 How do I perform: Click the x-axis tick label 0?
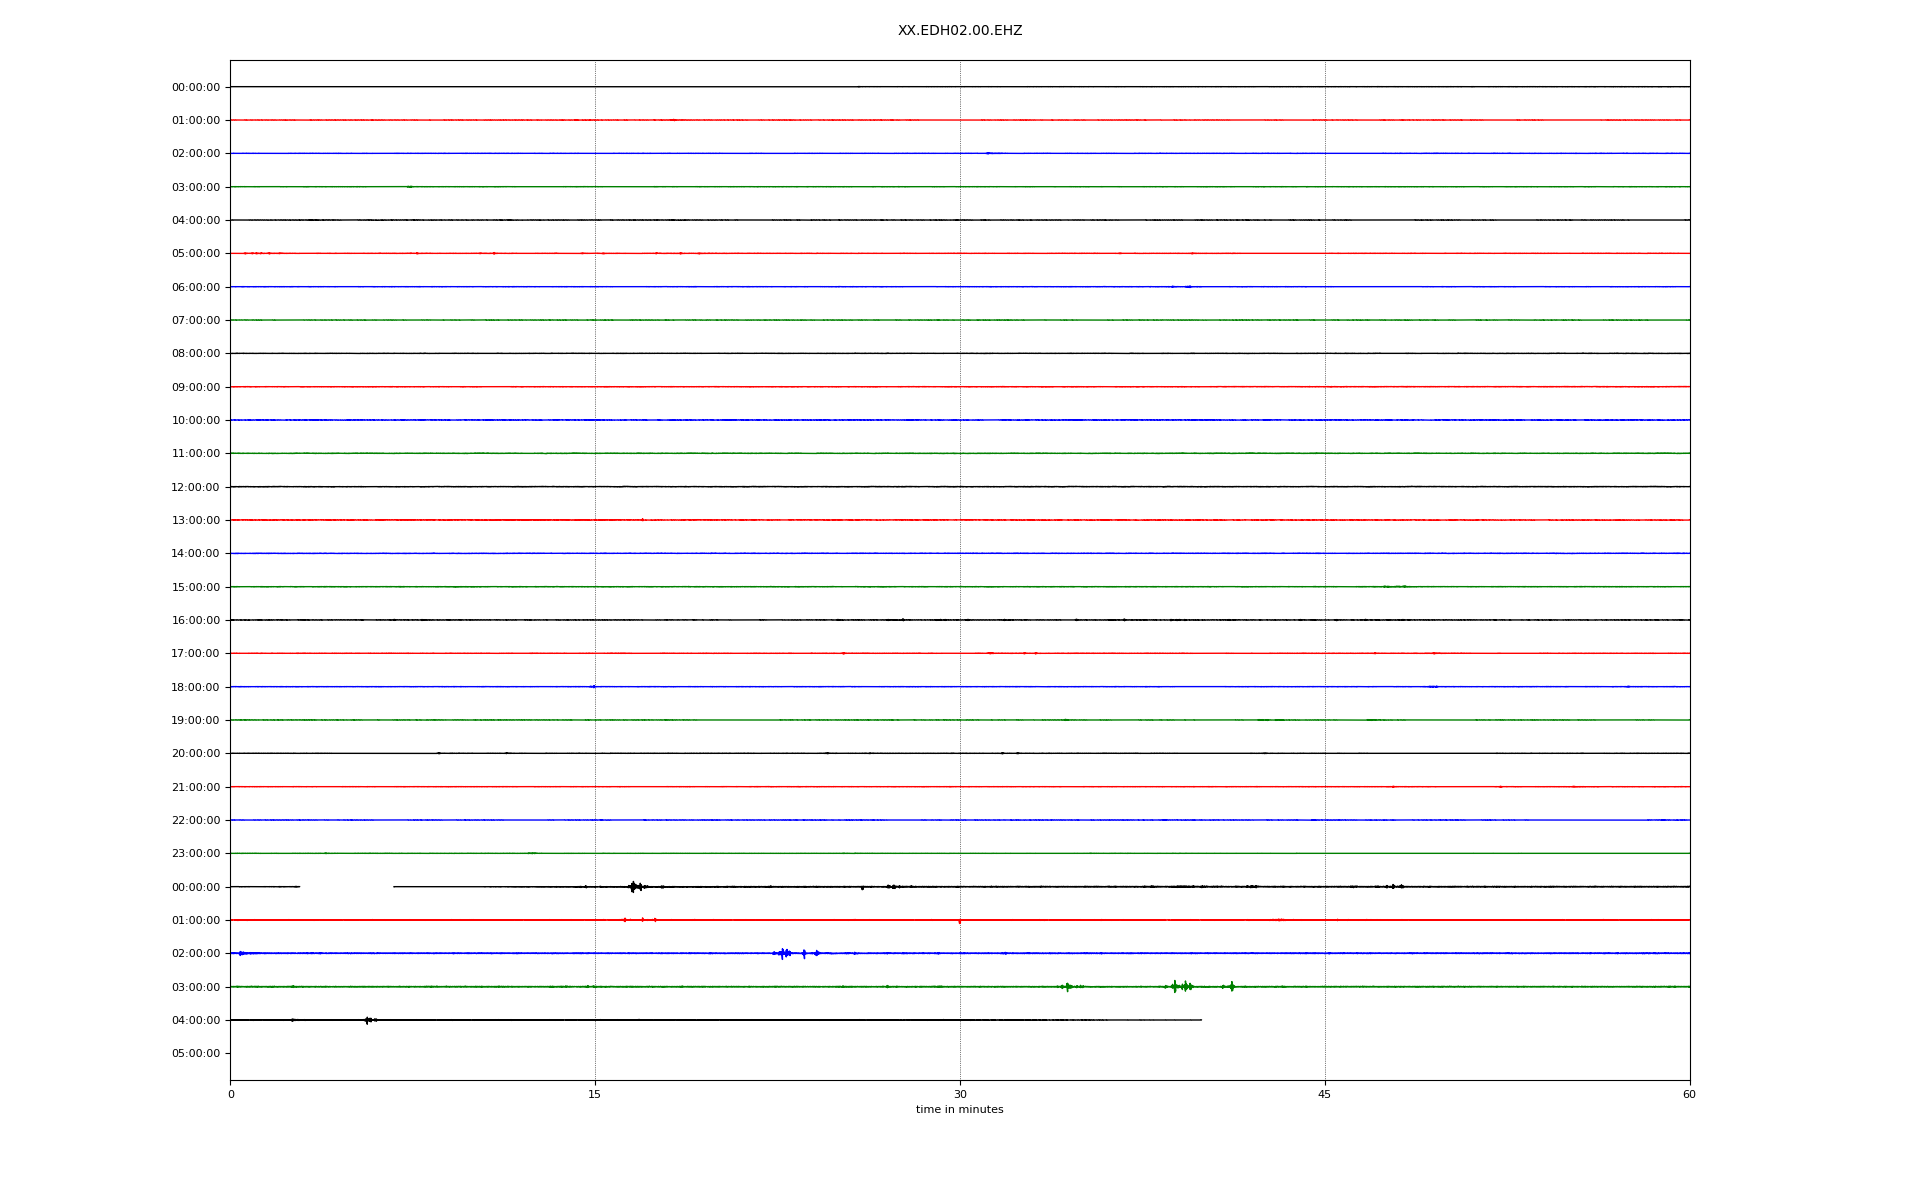click(x=231, y=1094)
